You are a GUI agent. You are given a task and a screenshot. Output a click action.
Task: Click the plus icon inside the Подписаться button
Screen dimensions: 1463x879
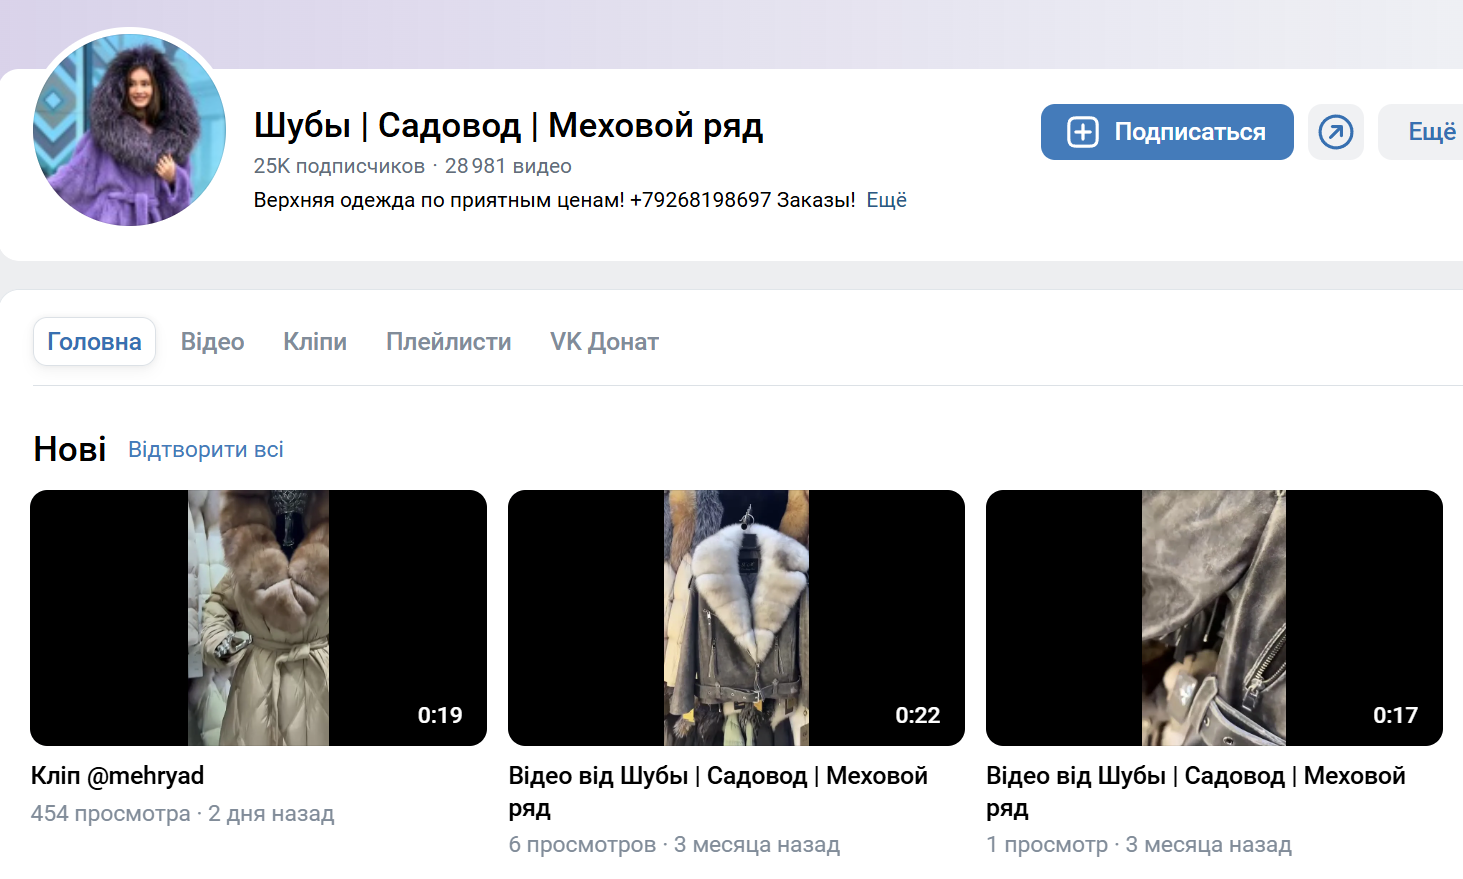[1083, 132]
